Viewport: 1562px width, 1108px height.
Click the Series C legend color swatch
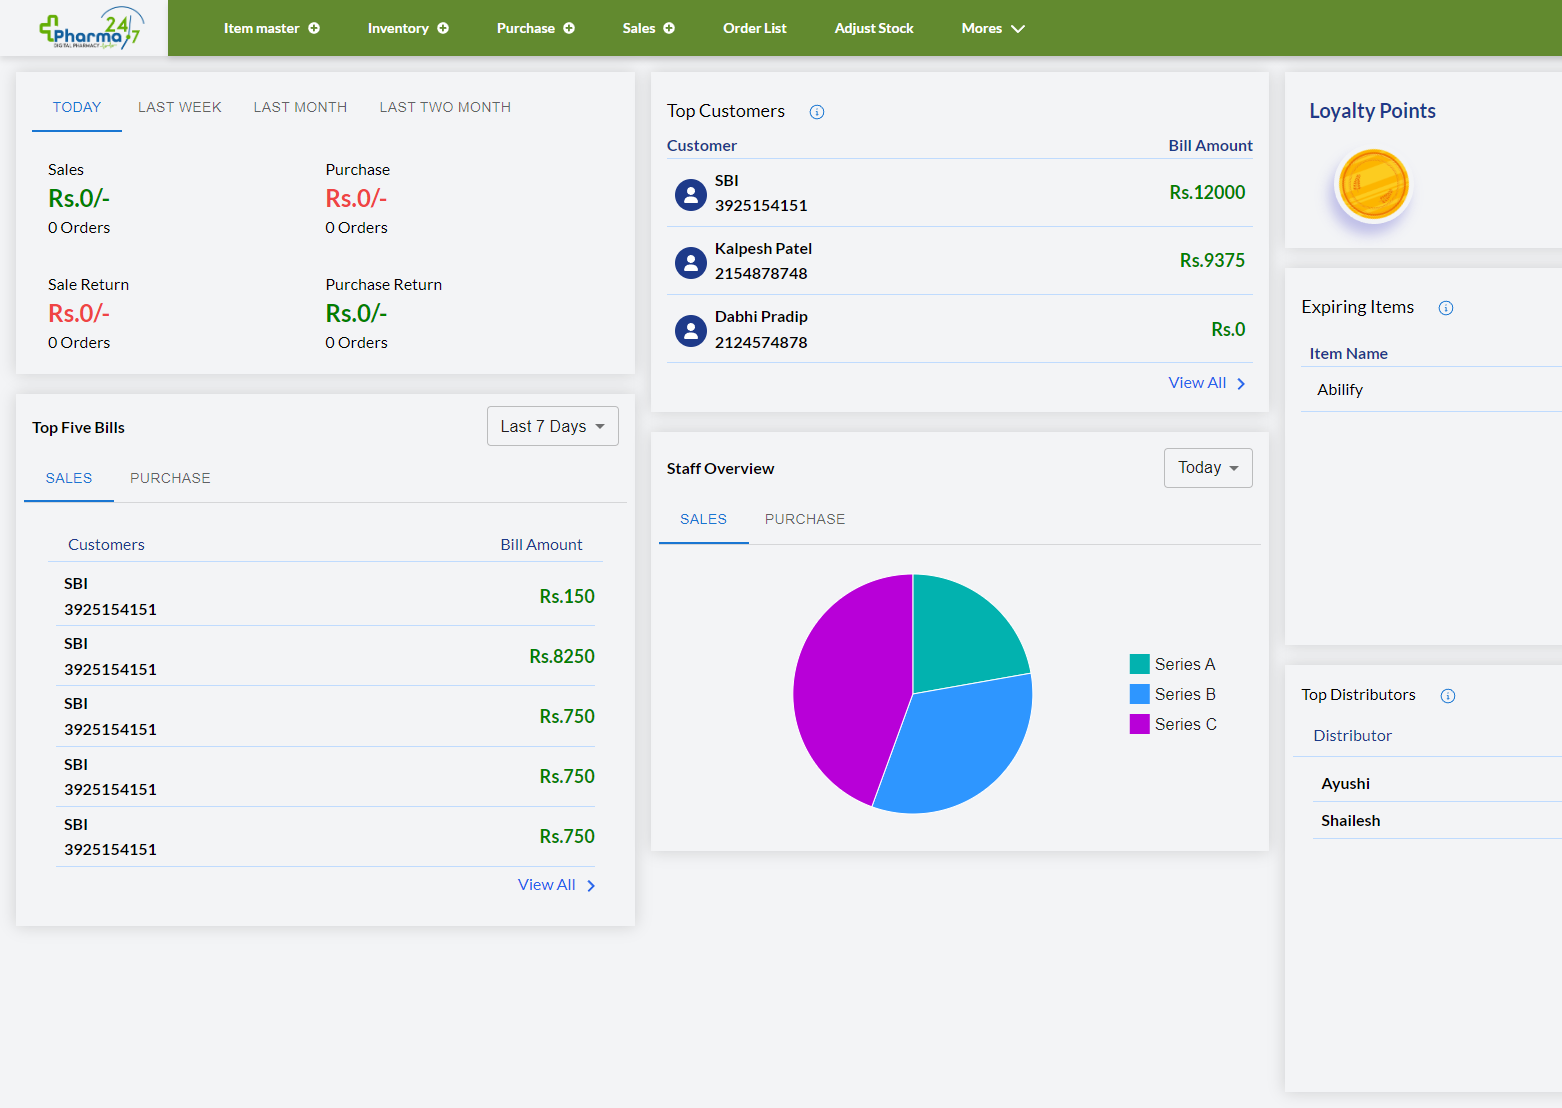[1139, 724]
